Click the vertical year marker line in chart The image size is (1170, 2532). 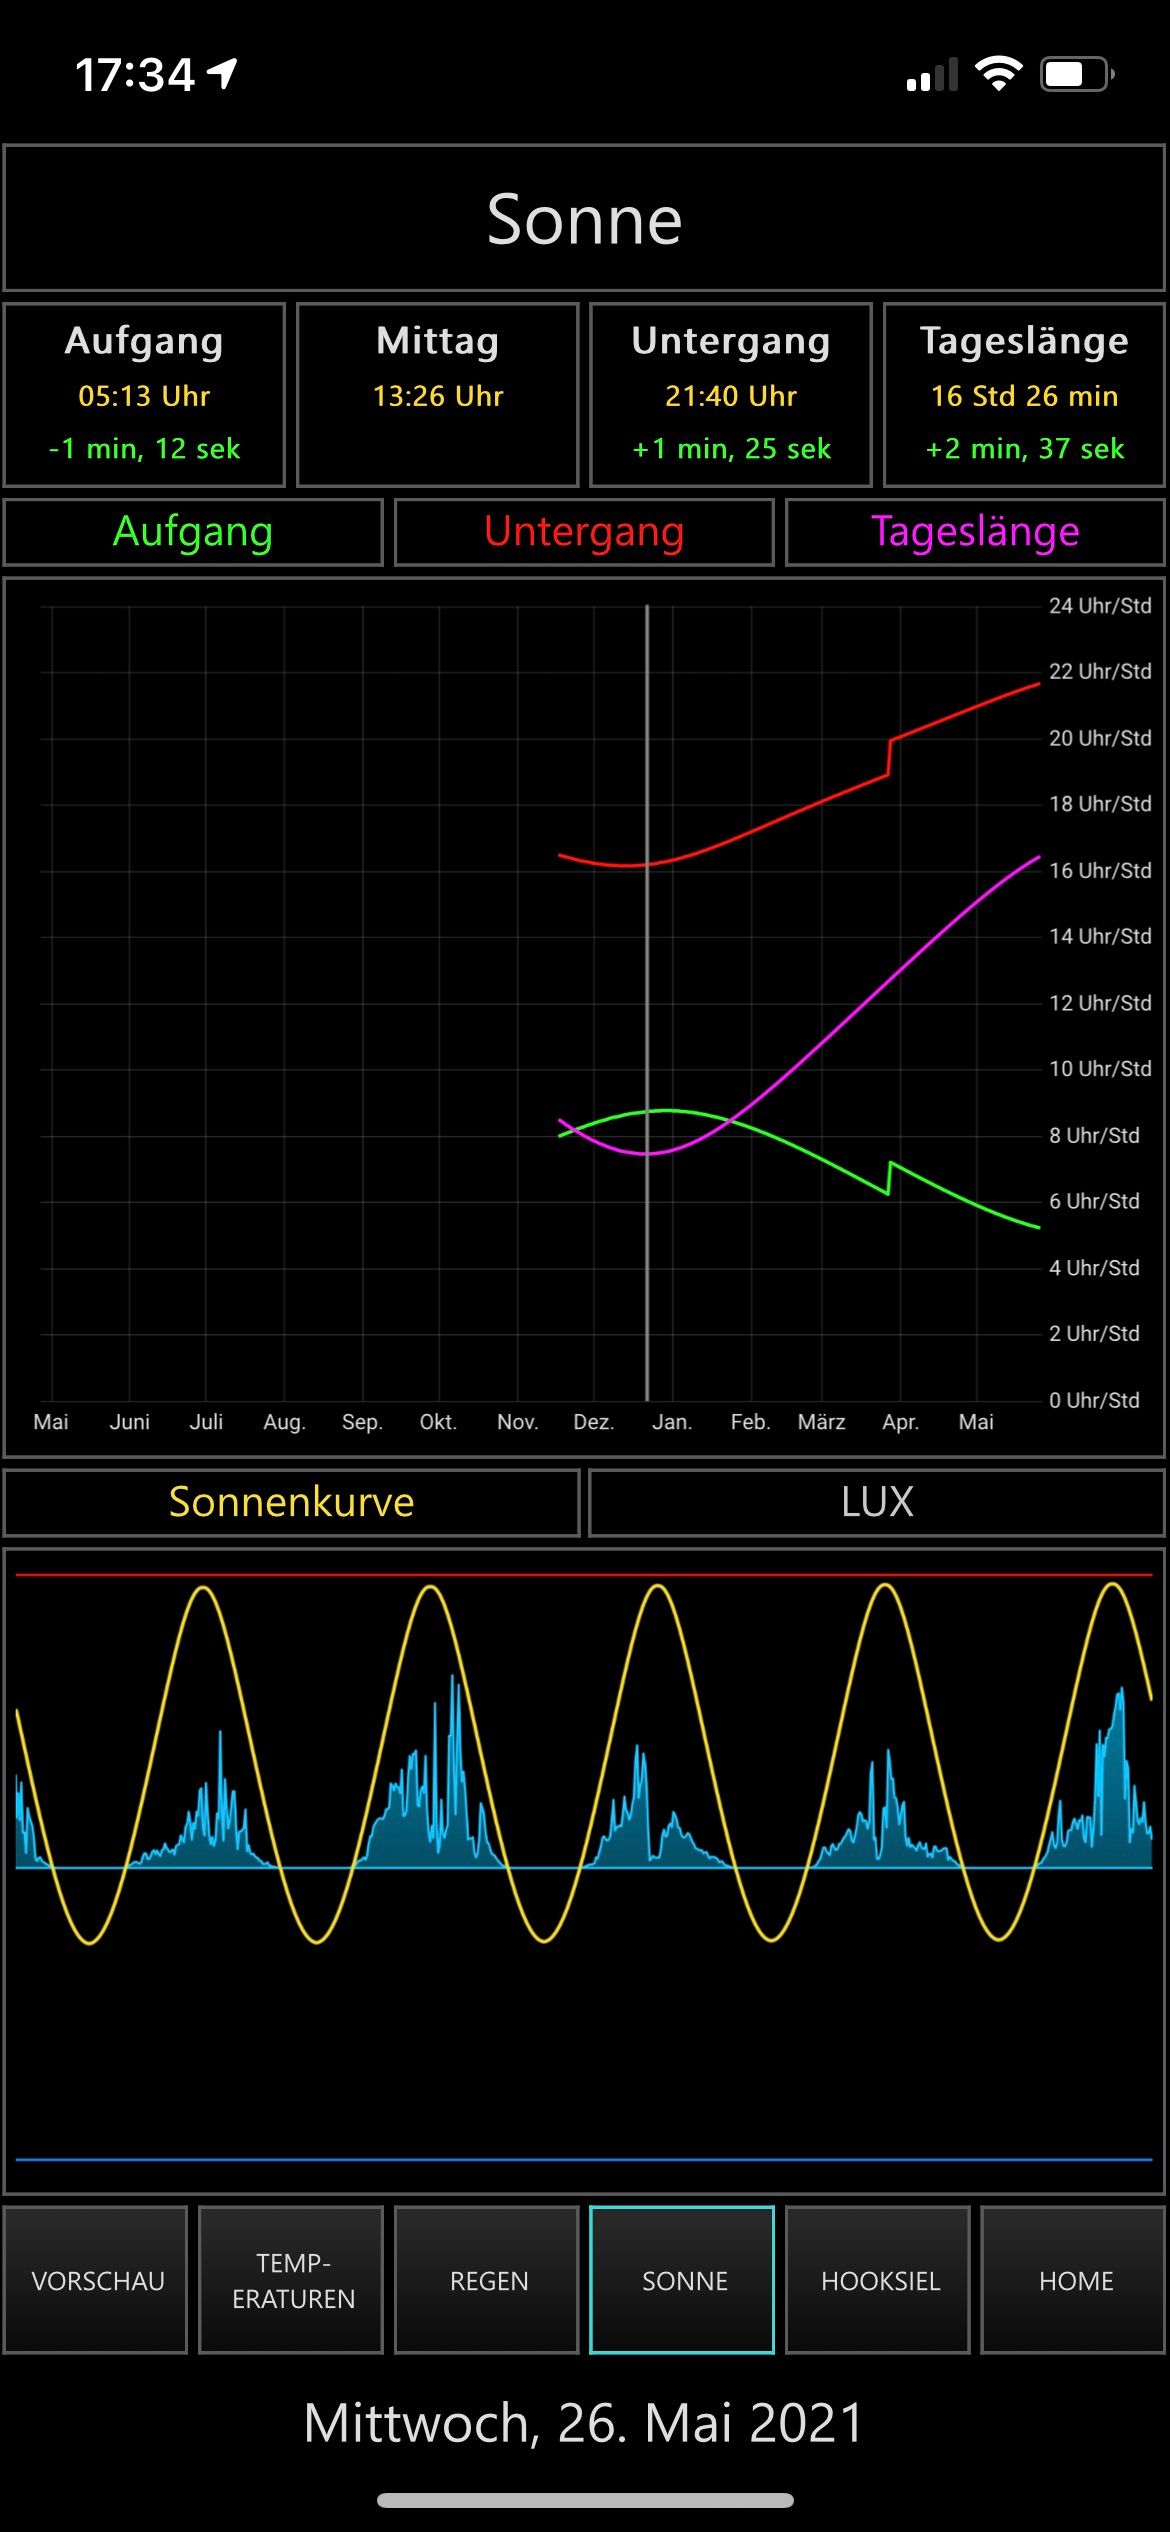click(x=647, y=1003)
